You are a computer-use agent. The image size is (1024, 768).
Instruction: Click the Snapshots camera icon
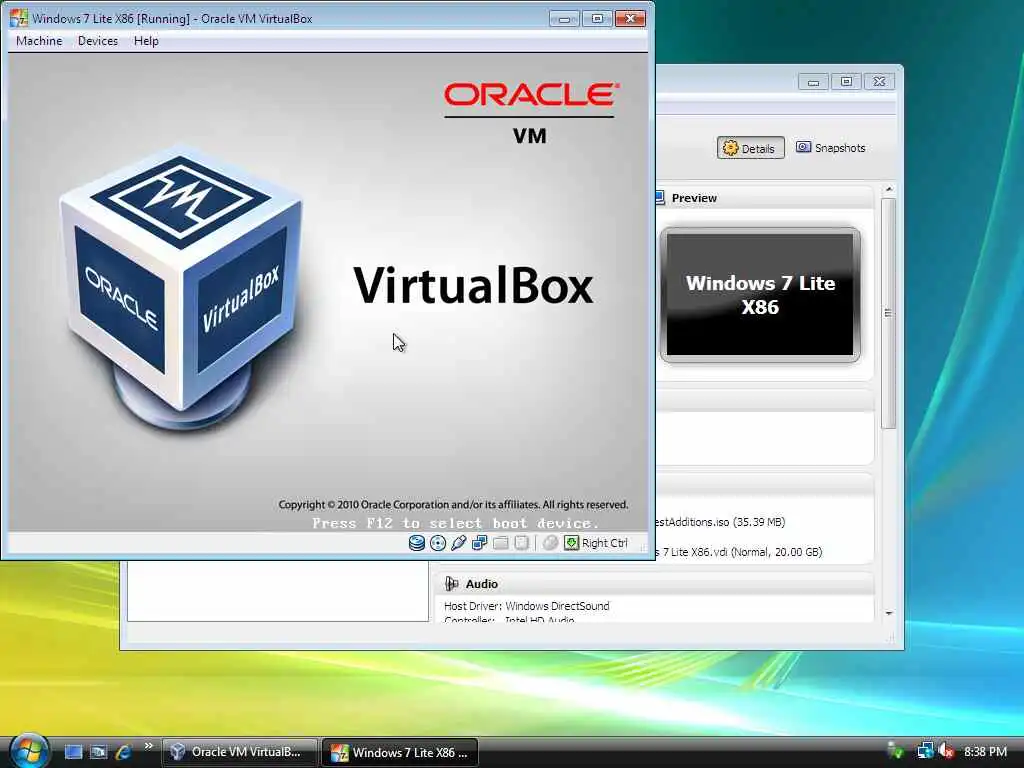[x=803, y=147]
